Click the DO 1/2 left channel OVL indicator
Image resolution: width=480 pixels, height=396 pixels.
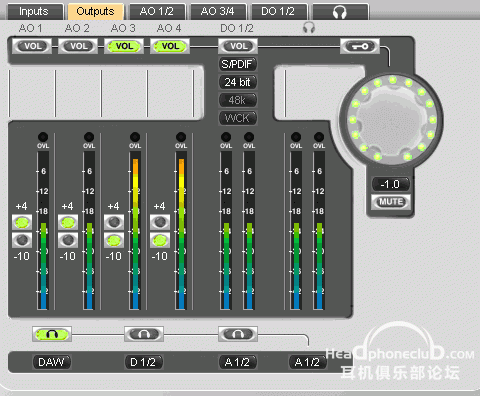pos(226,137)
